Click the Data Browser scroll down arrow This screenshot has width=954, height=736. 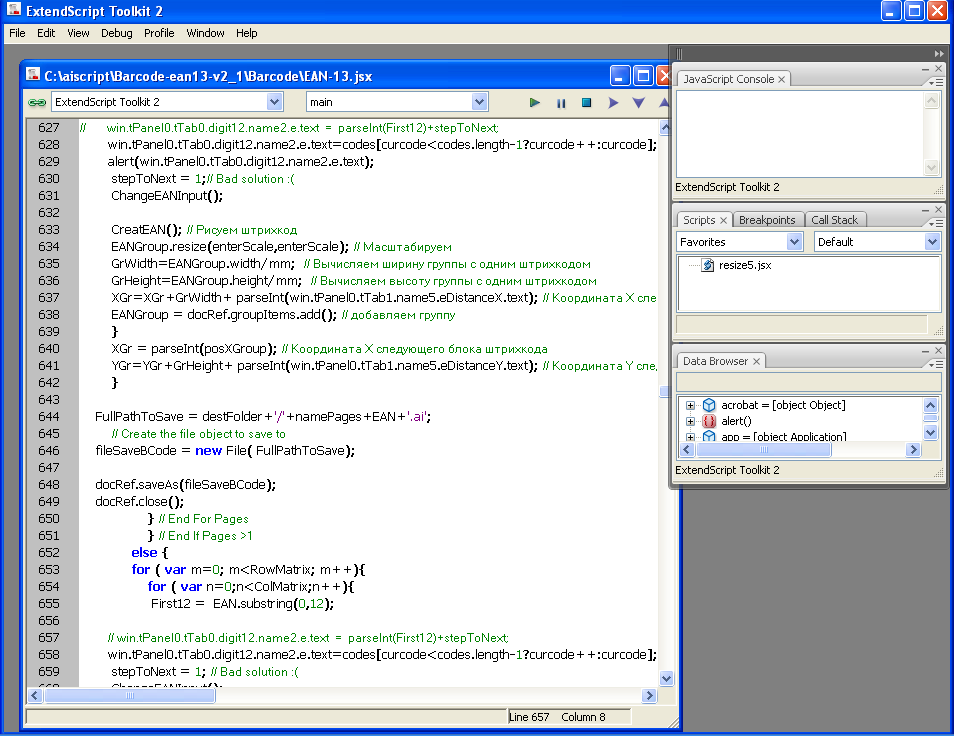(x=930, y=432)
